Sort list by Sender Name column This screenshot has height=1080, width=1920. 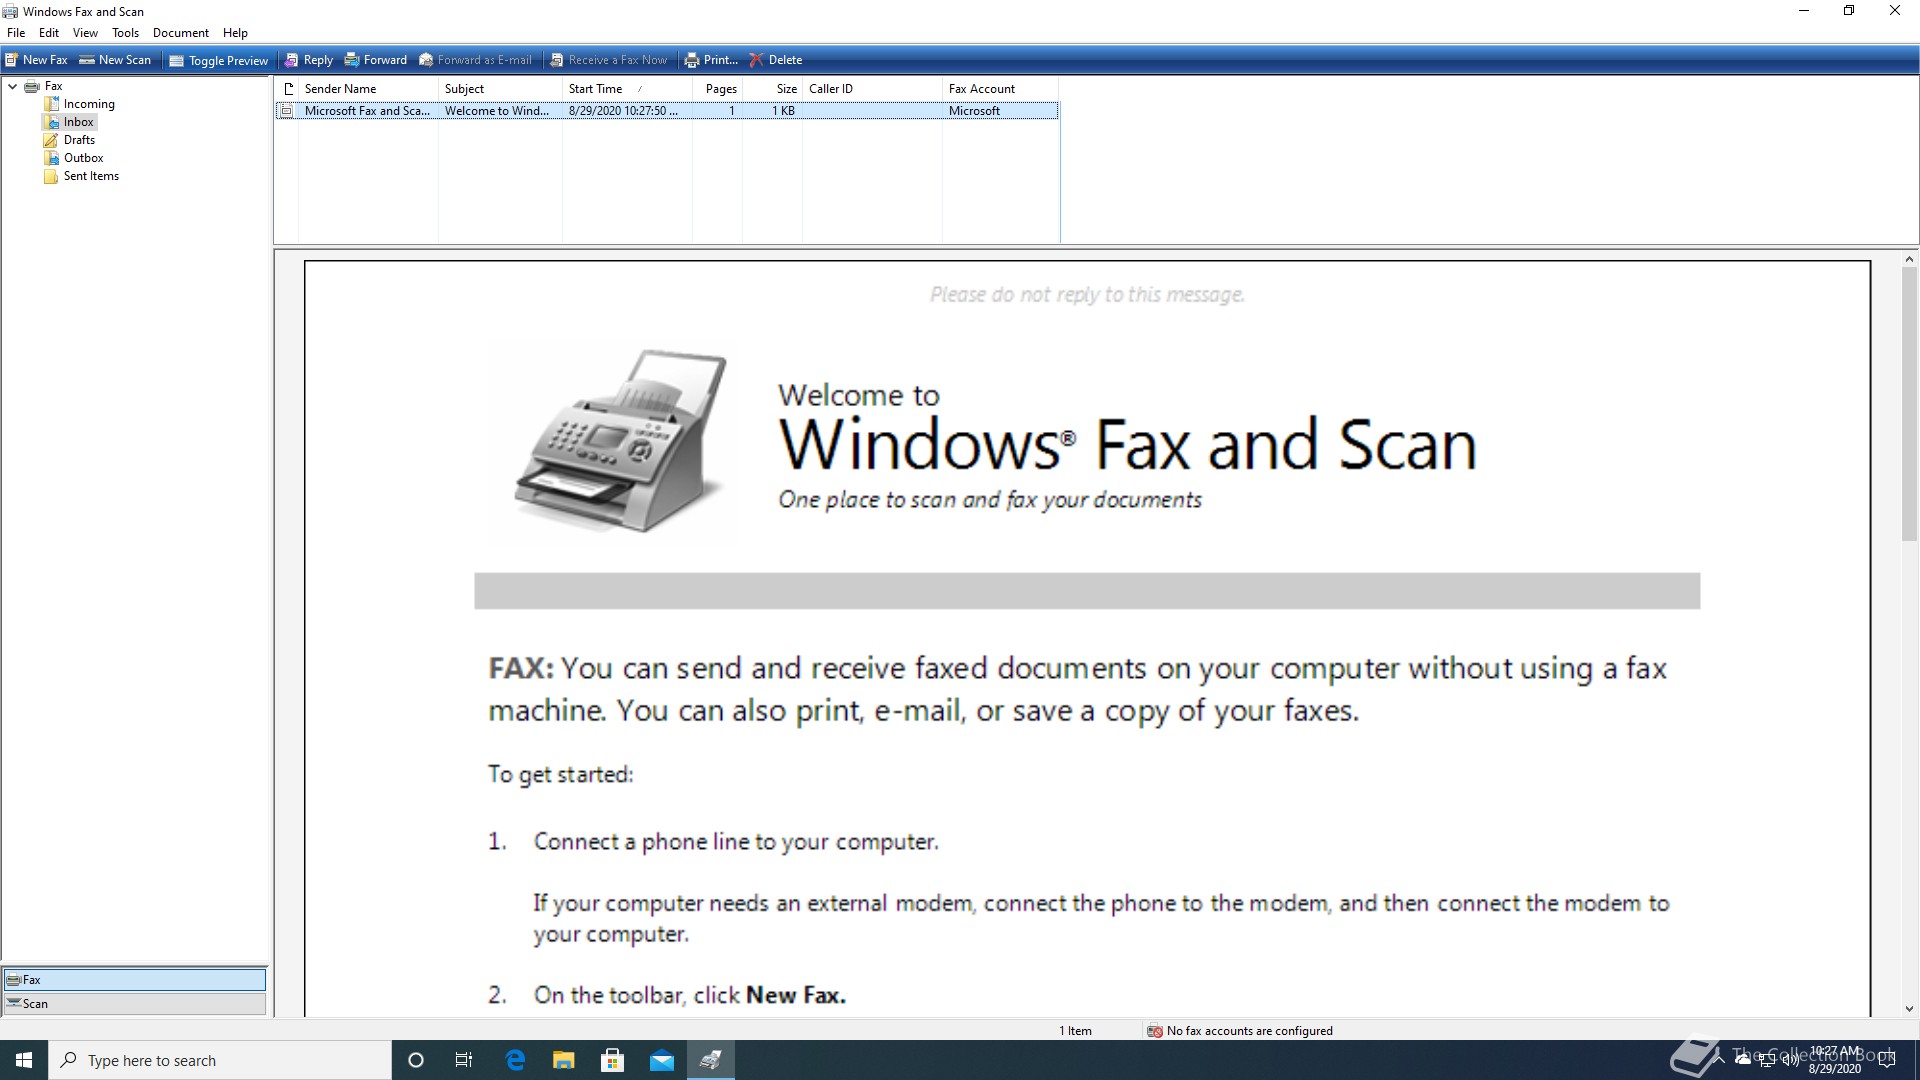click(340, 89)
